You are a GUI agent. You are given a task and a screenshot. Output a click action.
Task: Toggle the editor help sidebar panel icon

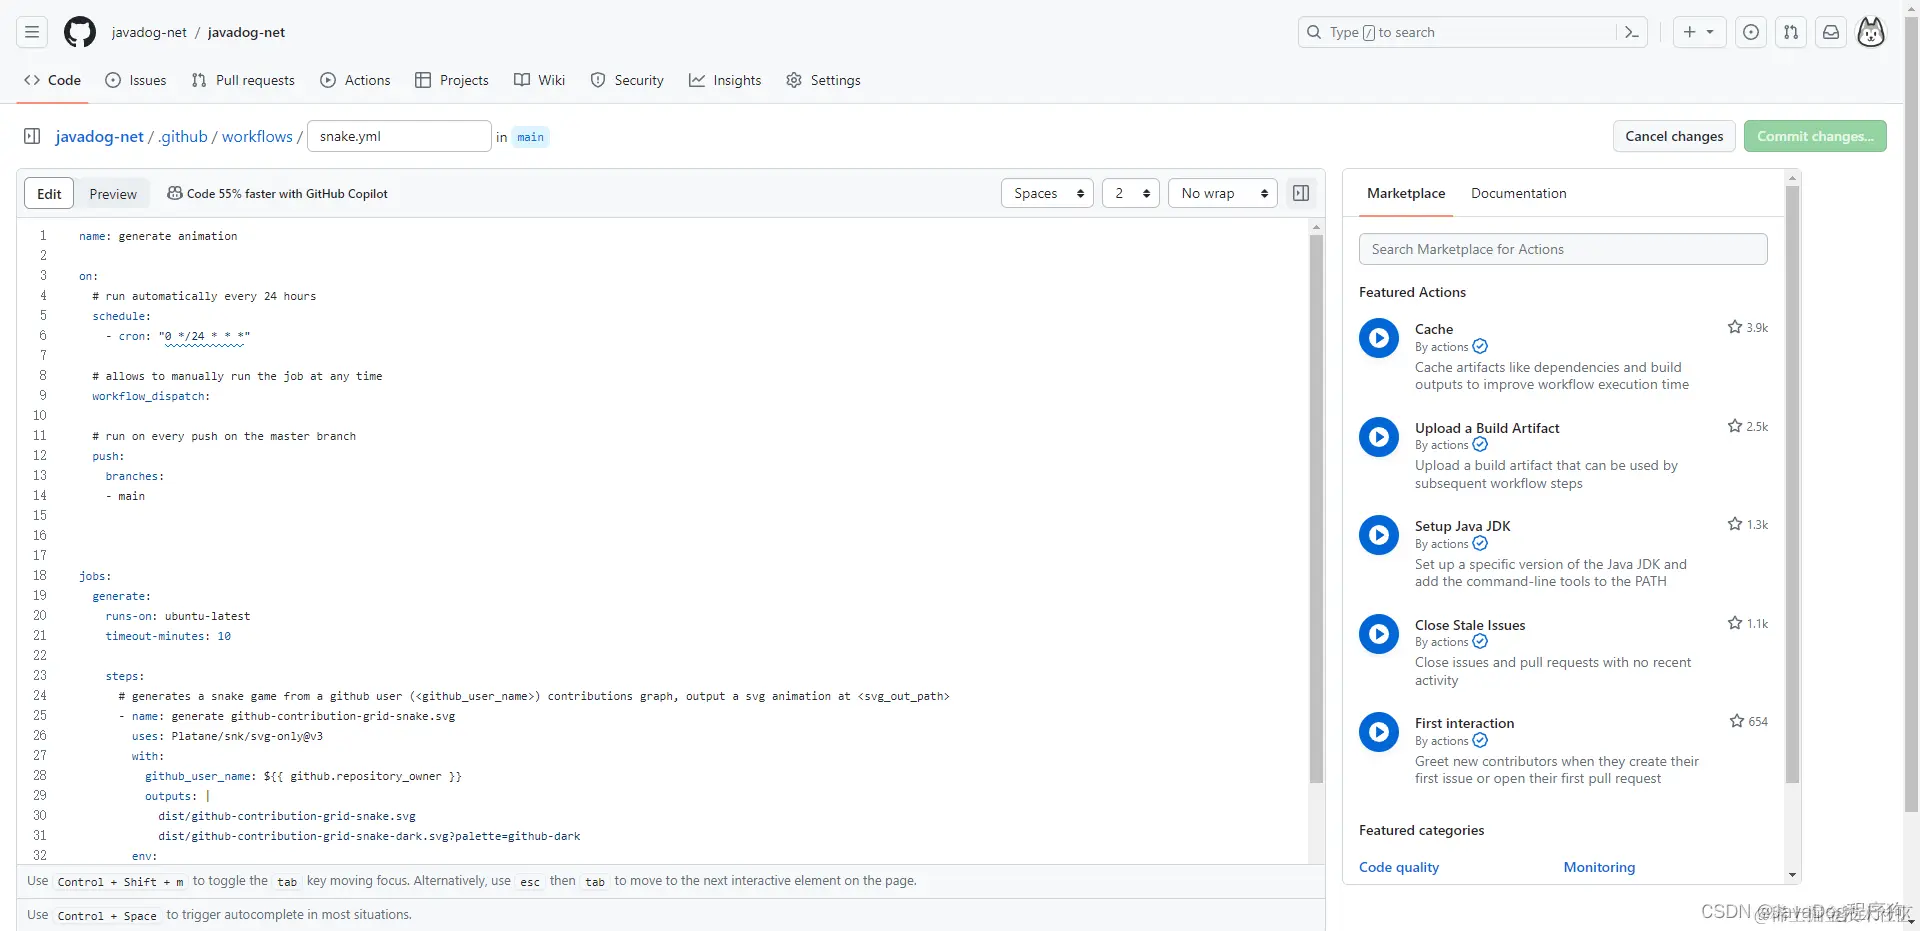(x=1301, y=193)
